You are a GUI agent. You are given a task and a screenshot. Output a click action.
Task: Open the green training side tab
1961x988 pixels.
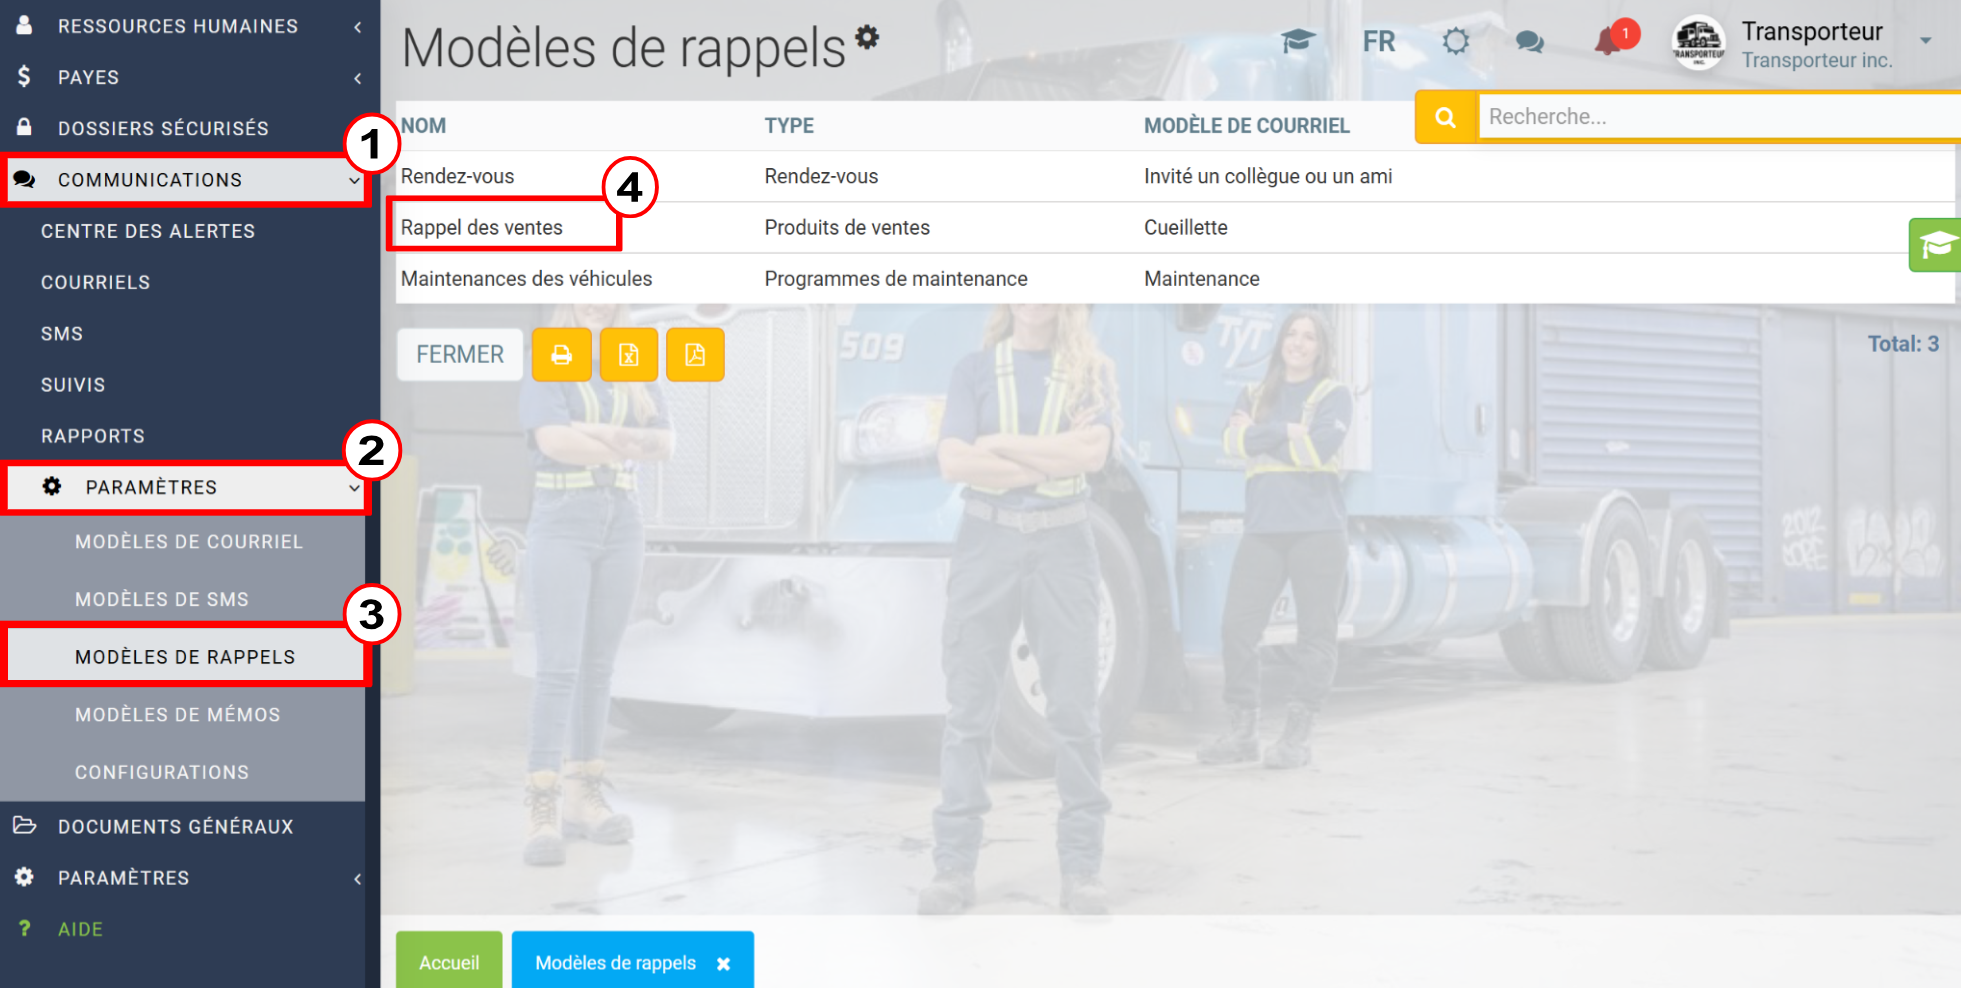click(1935, 245)
